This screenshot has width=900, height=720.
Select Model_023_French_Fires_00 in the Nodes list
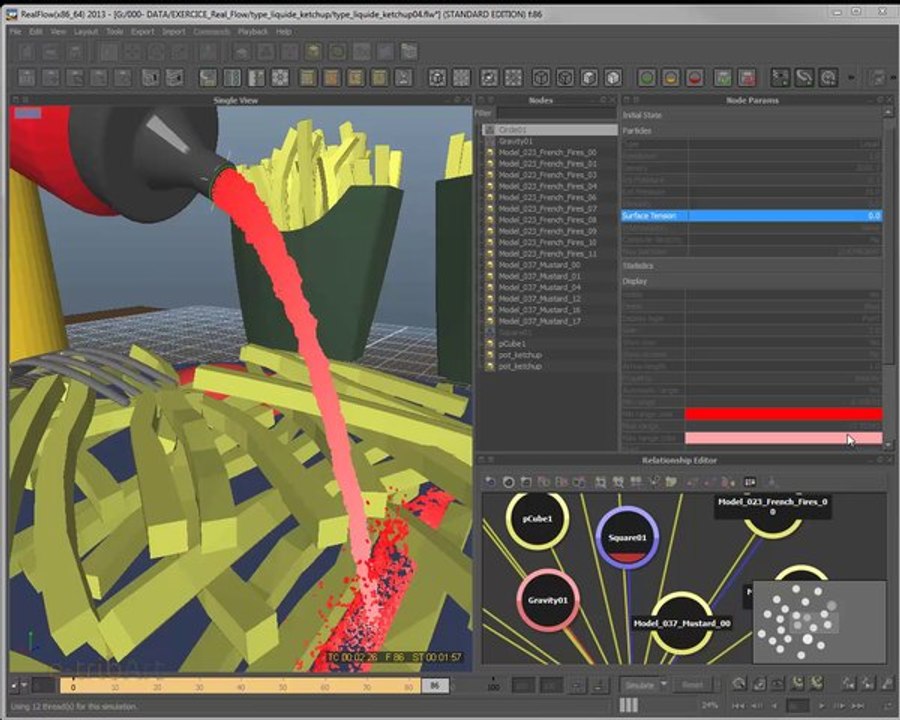(549, 152)
